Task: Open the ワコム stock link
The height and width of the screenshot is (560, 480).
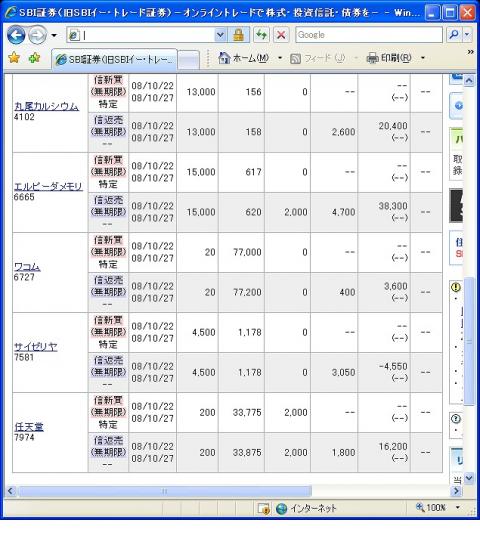Action: [x=27, y=266]
